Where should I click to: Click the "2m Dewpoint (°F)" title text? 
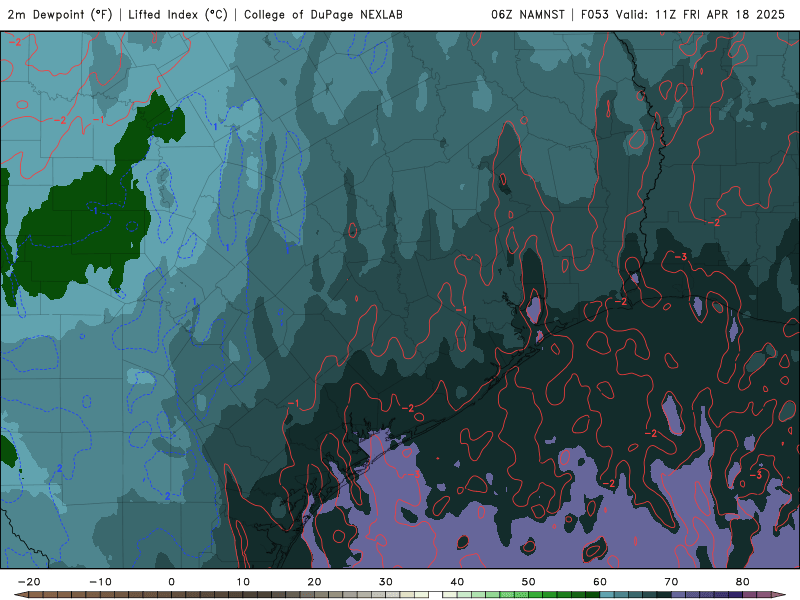[60, 14]
